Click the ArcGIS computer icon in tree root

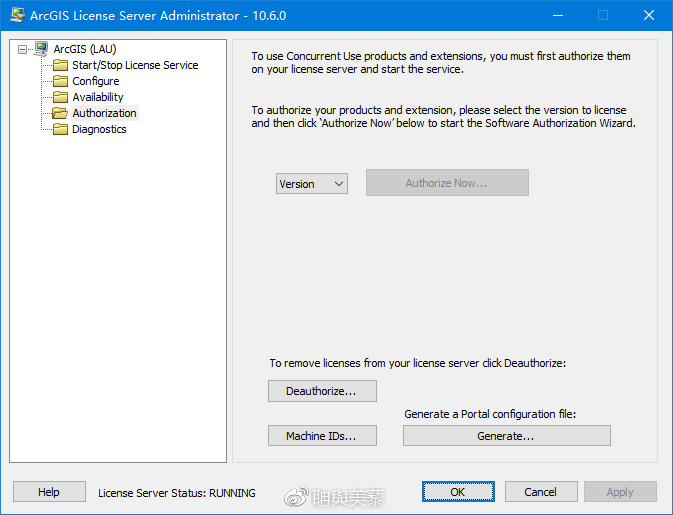41,48
